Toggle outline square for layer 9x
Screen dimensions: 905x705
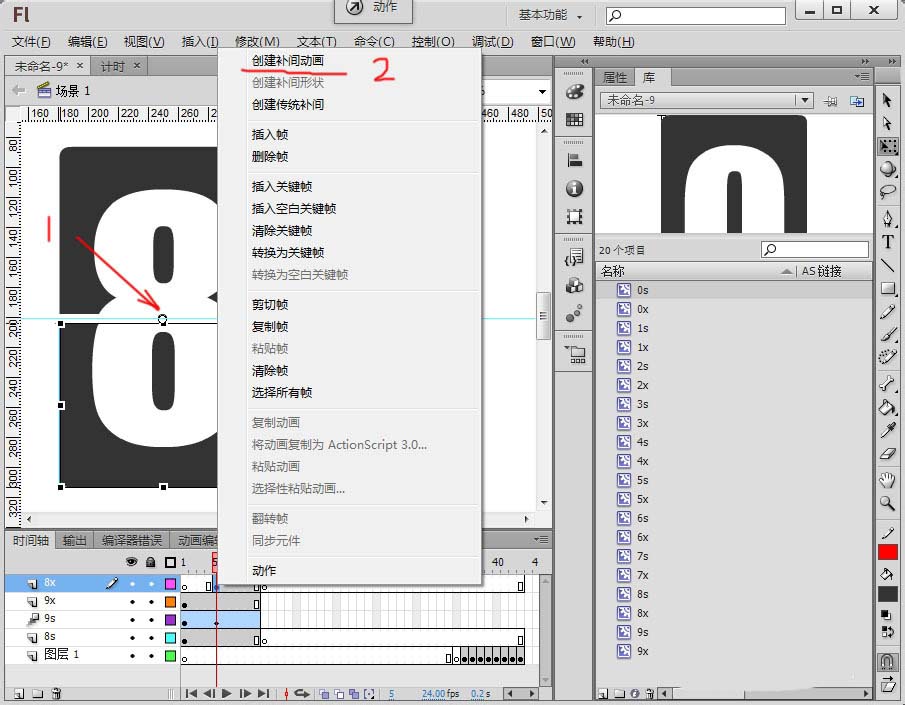[x=170, y=602]
